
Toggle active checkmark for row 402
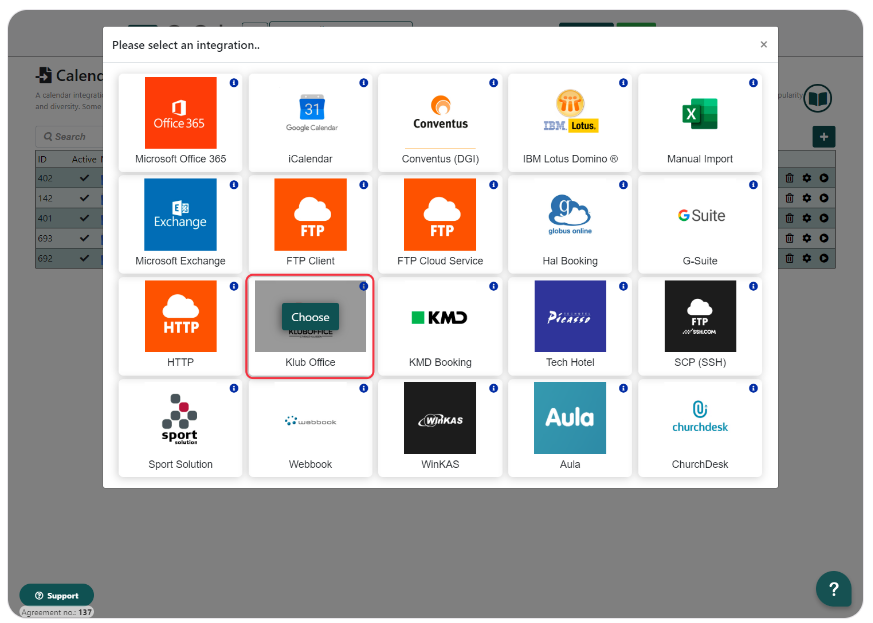tap(84, 178)
